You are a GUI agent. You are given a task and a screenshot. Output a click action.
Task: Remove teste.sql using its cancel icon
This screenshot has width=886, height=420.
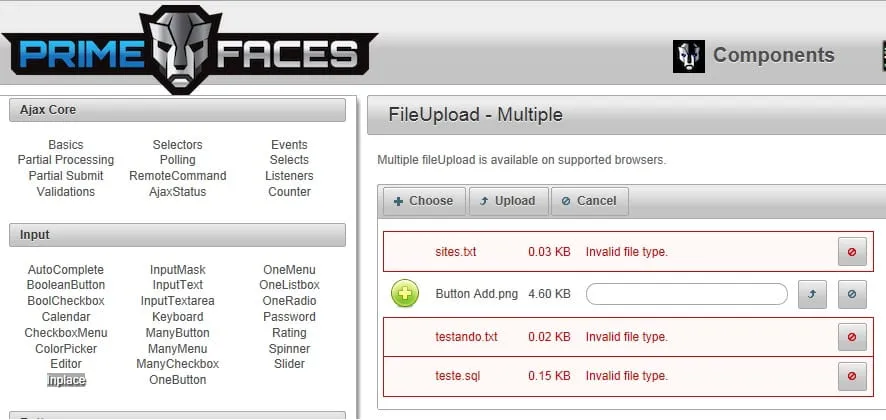point(852,376)
